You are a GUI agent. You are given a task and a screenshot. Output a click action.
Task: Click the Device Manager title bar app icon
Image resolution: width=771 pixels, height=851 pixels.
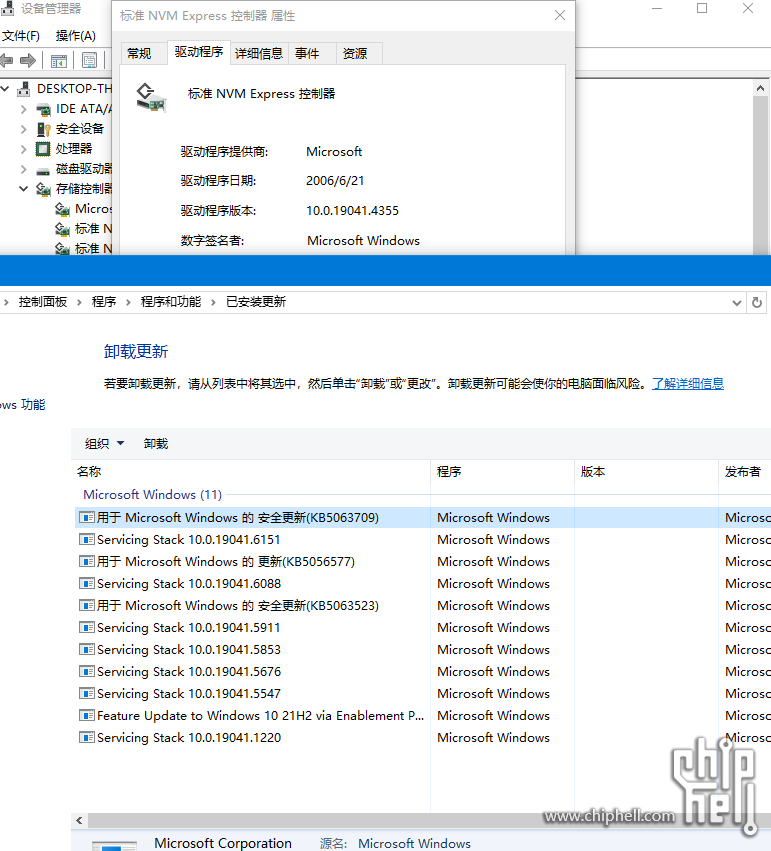(7, 8)
